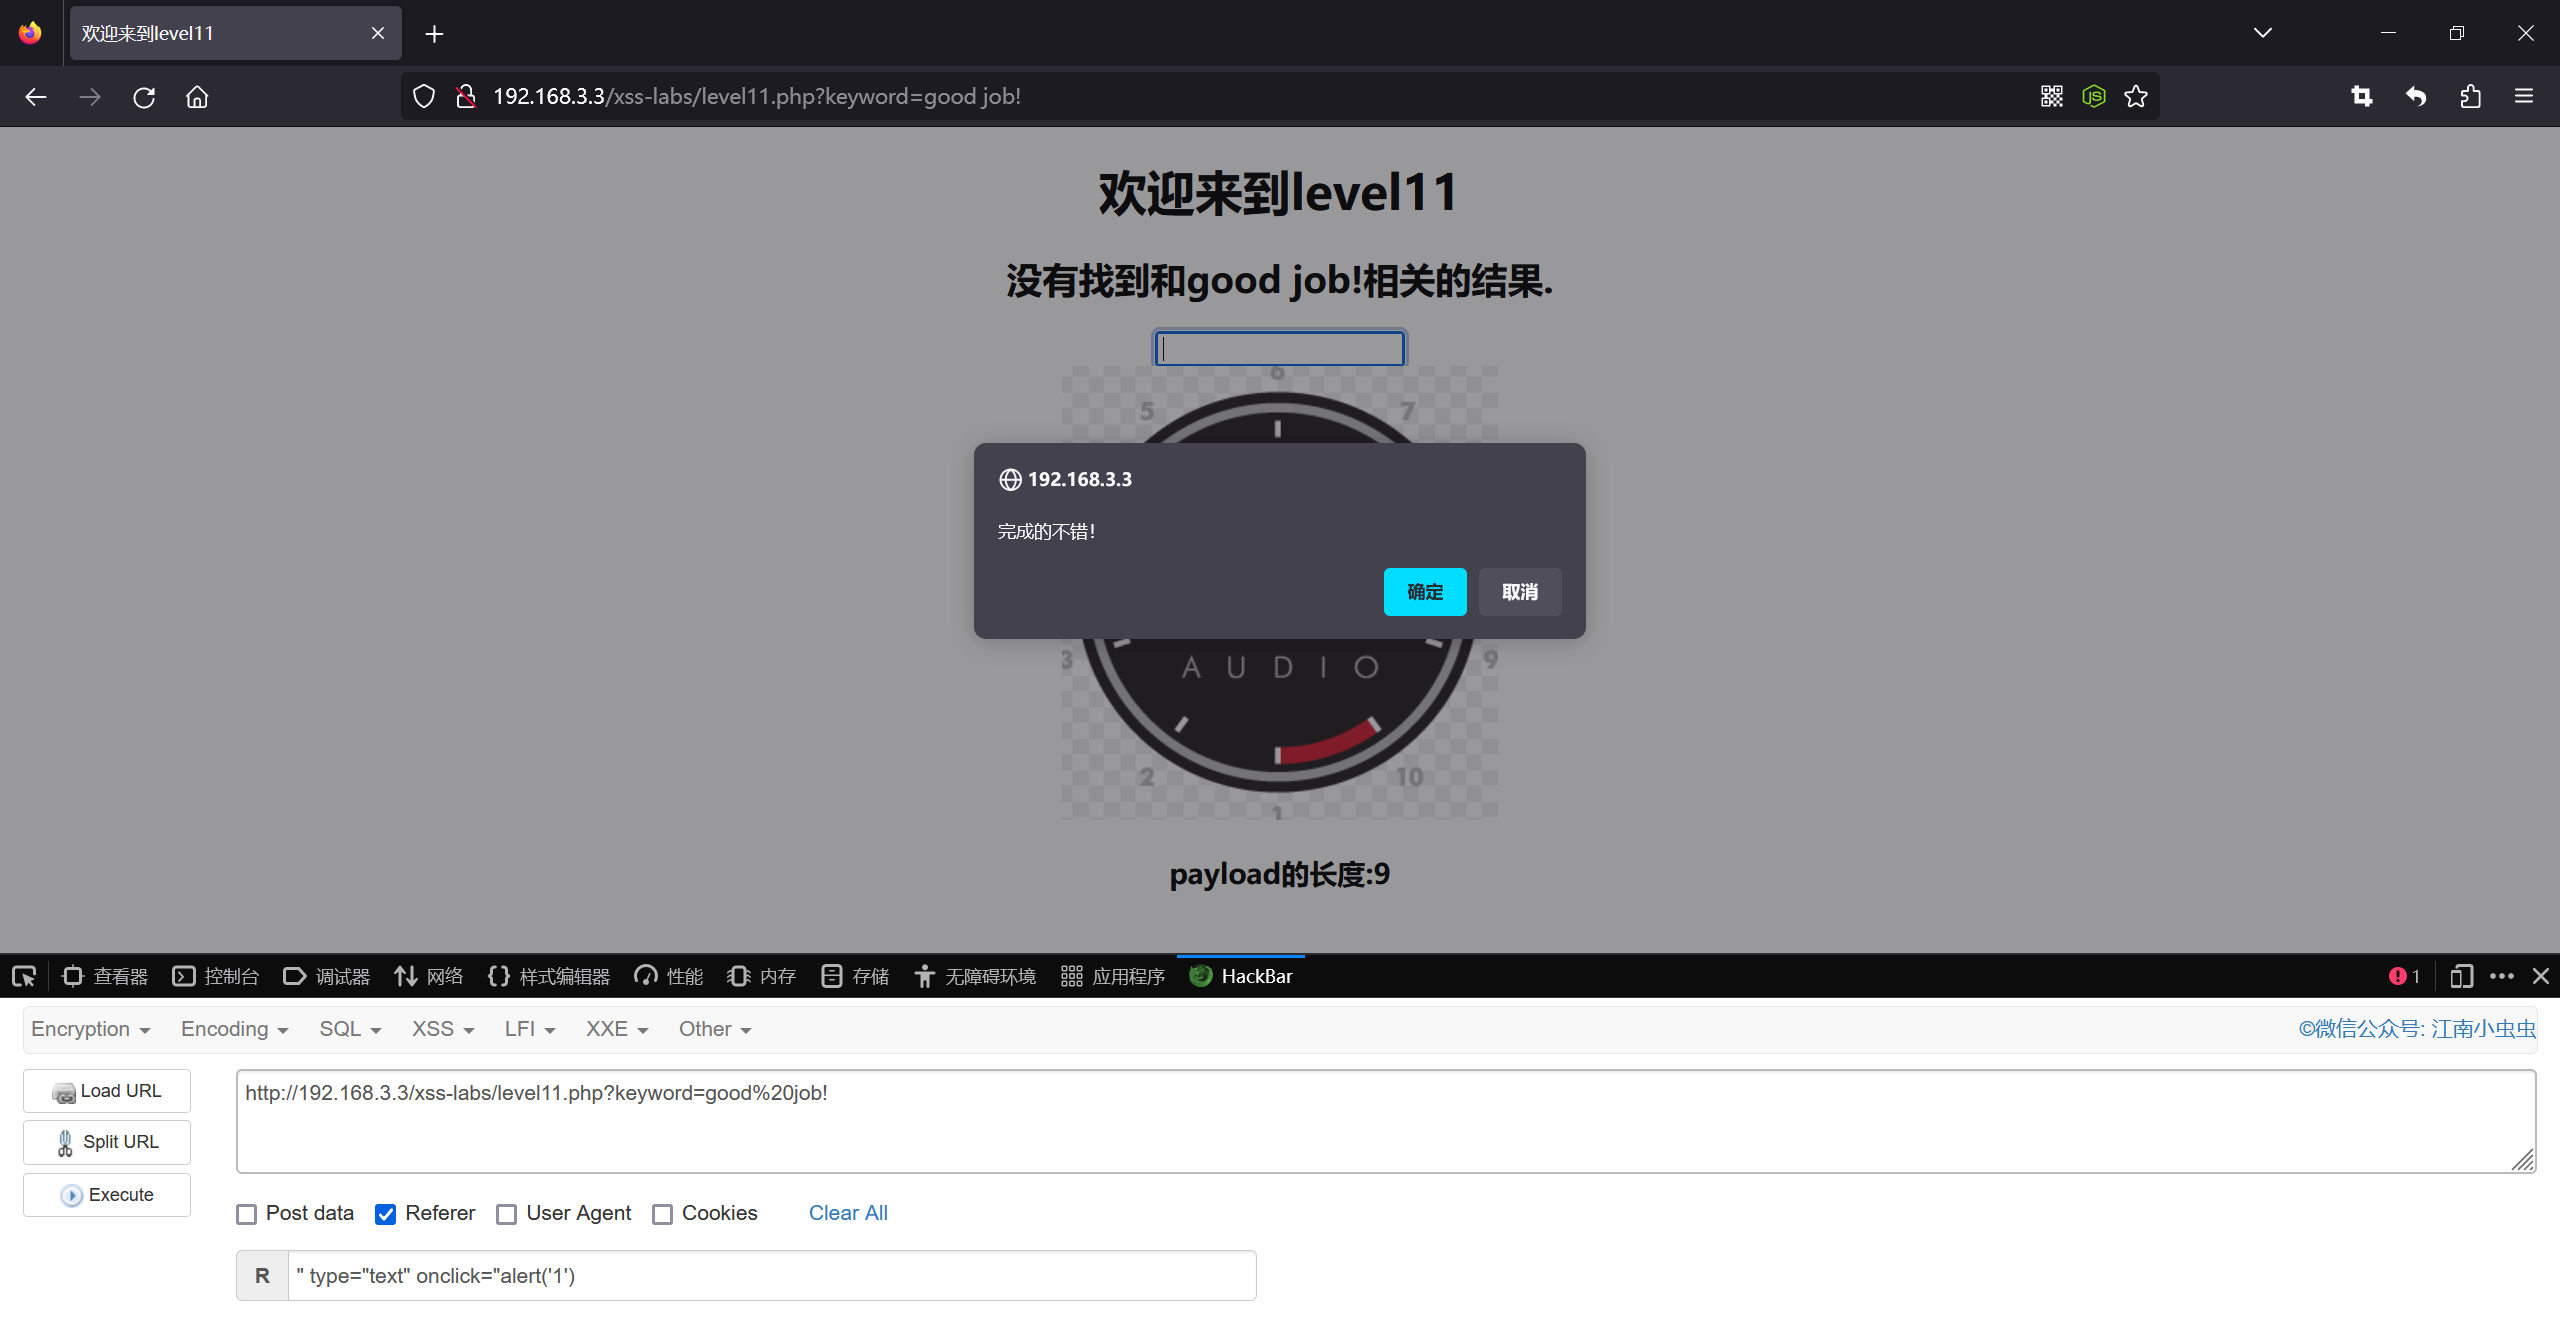The width and height of the screenshot is (2560, 1324).
Task: Click the Split URL button
Action: click(107, 1142)
